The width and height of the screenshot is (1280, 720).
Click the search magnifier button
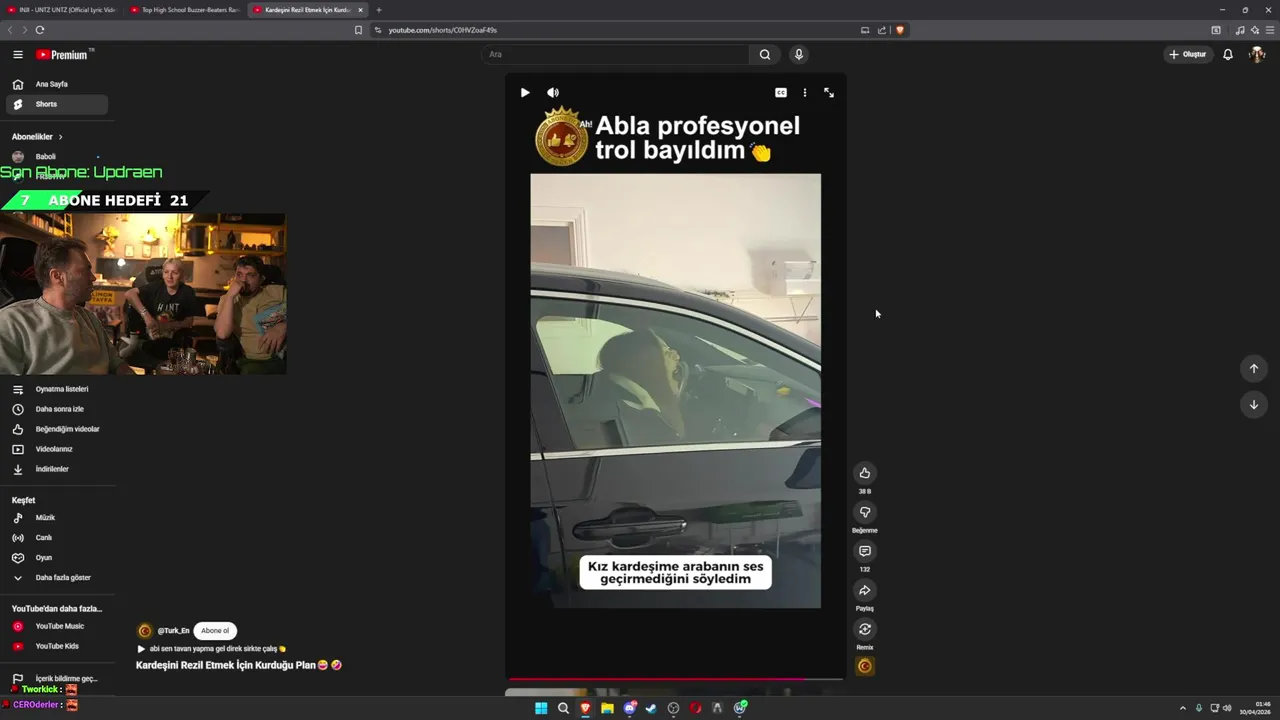tap(765, 54)
